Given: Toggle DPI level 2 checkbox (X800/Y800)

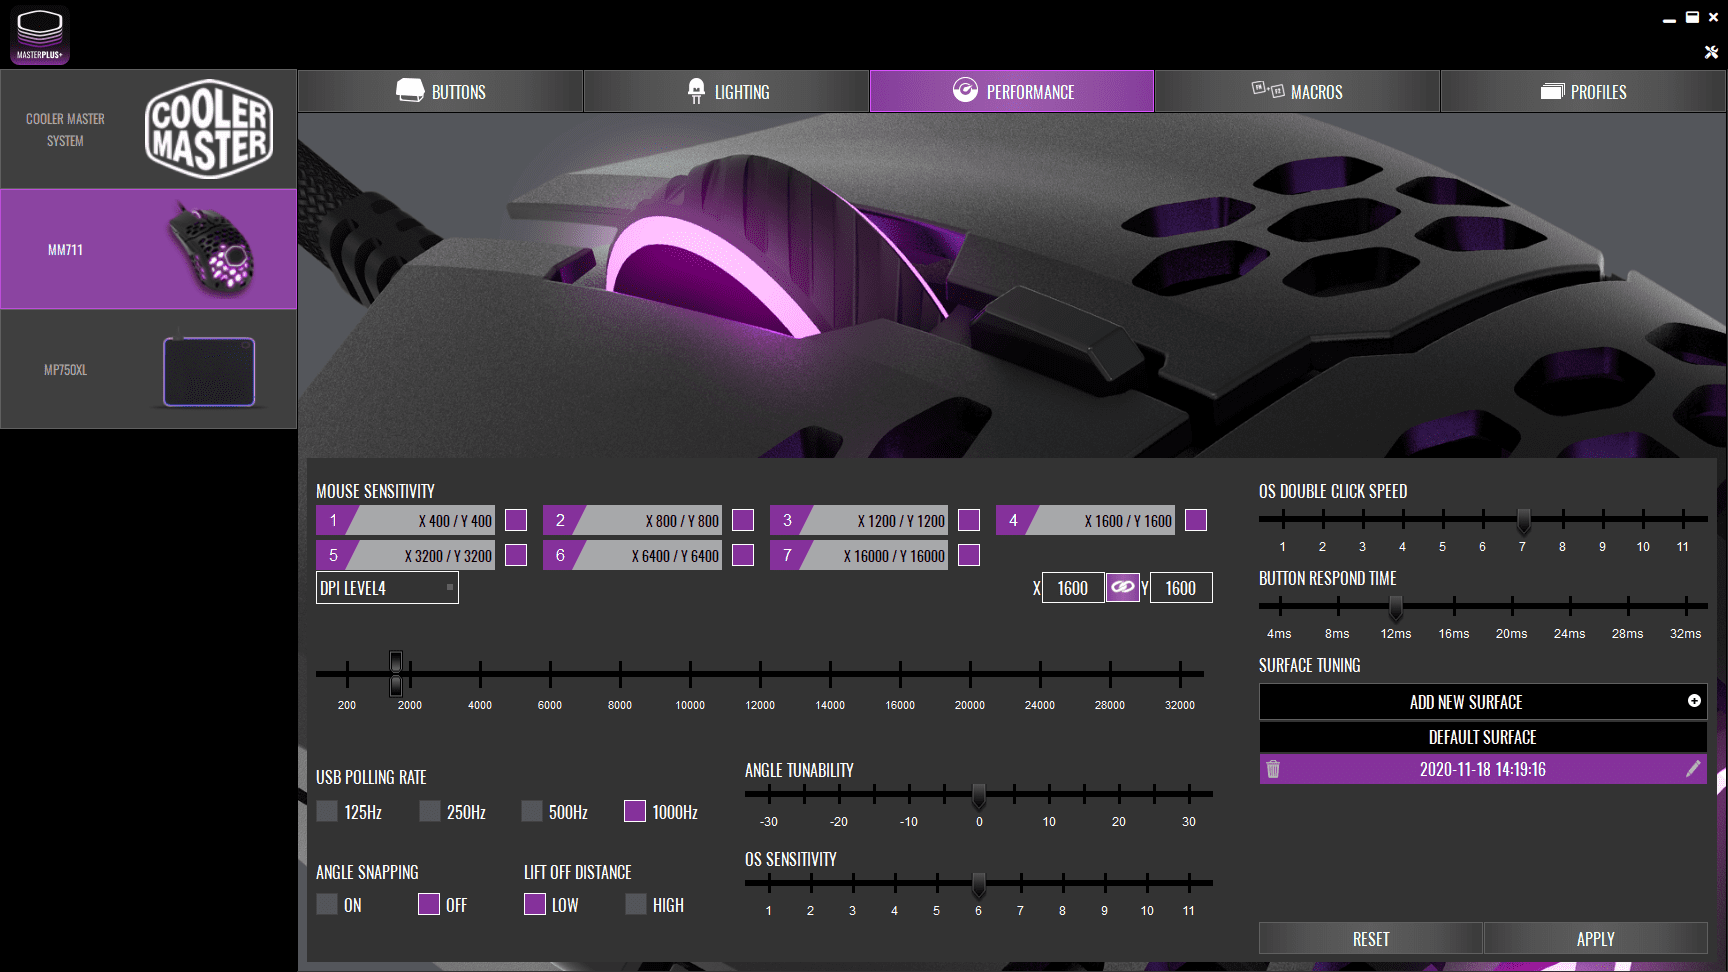Looking at the screenshot, I should click(x=743, y=520).
